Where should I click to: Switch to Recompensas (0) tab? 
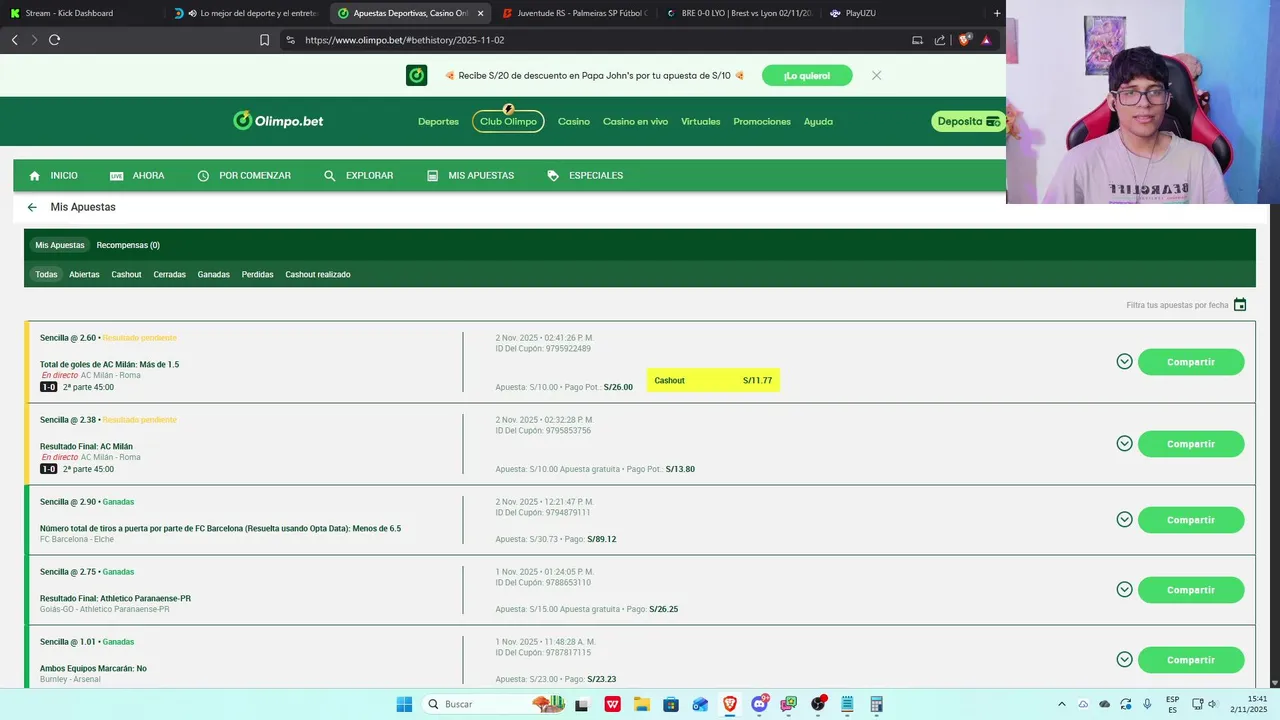(128, 245)
